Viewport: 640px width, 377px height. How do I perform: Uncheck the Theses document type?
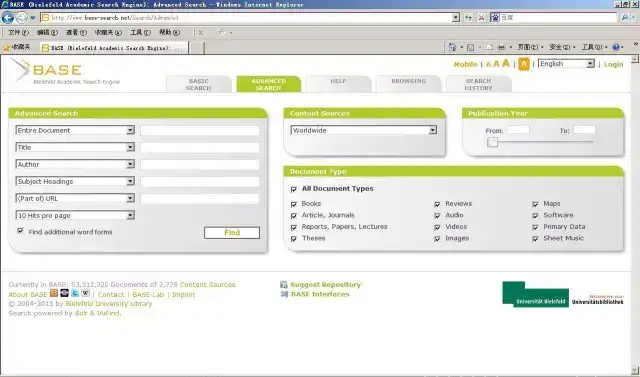pyautogui.click(x=293, y=239)
